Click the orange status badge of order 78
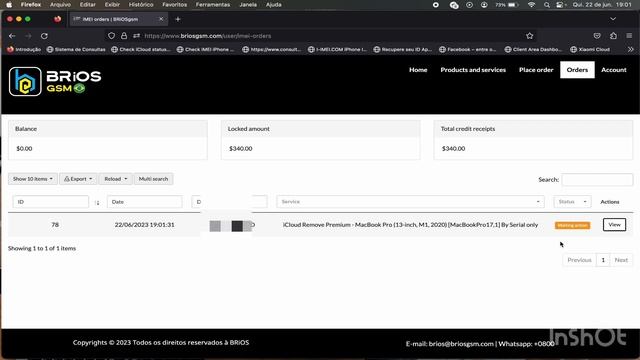640x360 pixels. tap(572, 225)
